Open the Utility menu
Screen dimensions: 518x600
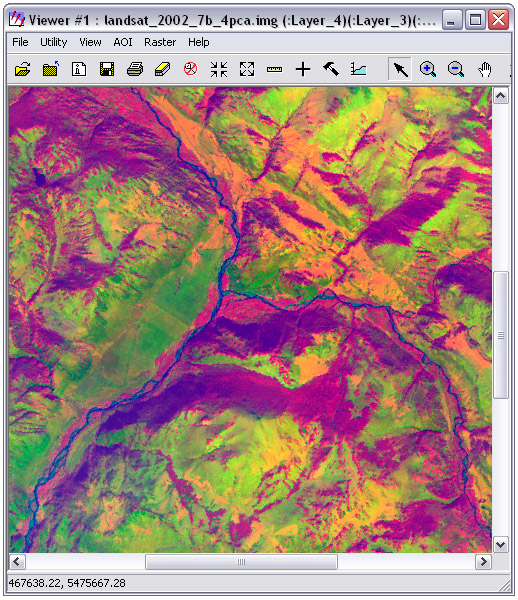[54, 42]
